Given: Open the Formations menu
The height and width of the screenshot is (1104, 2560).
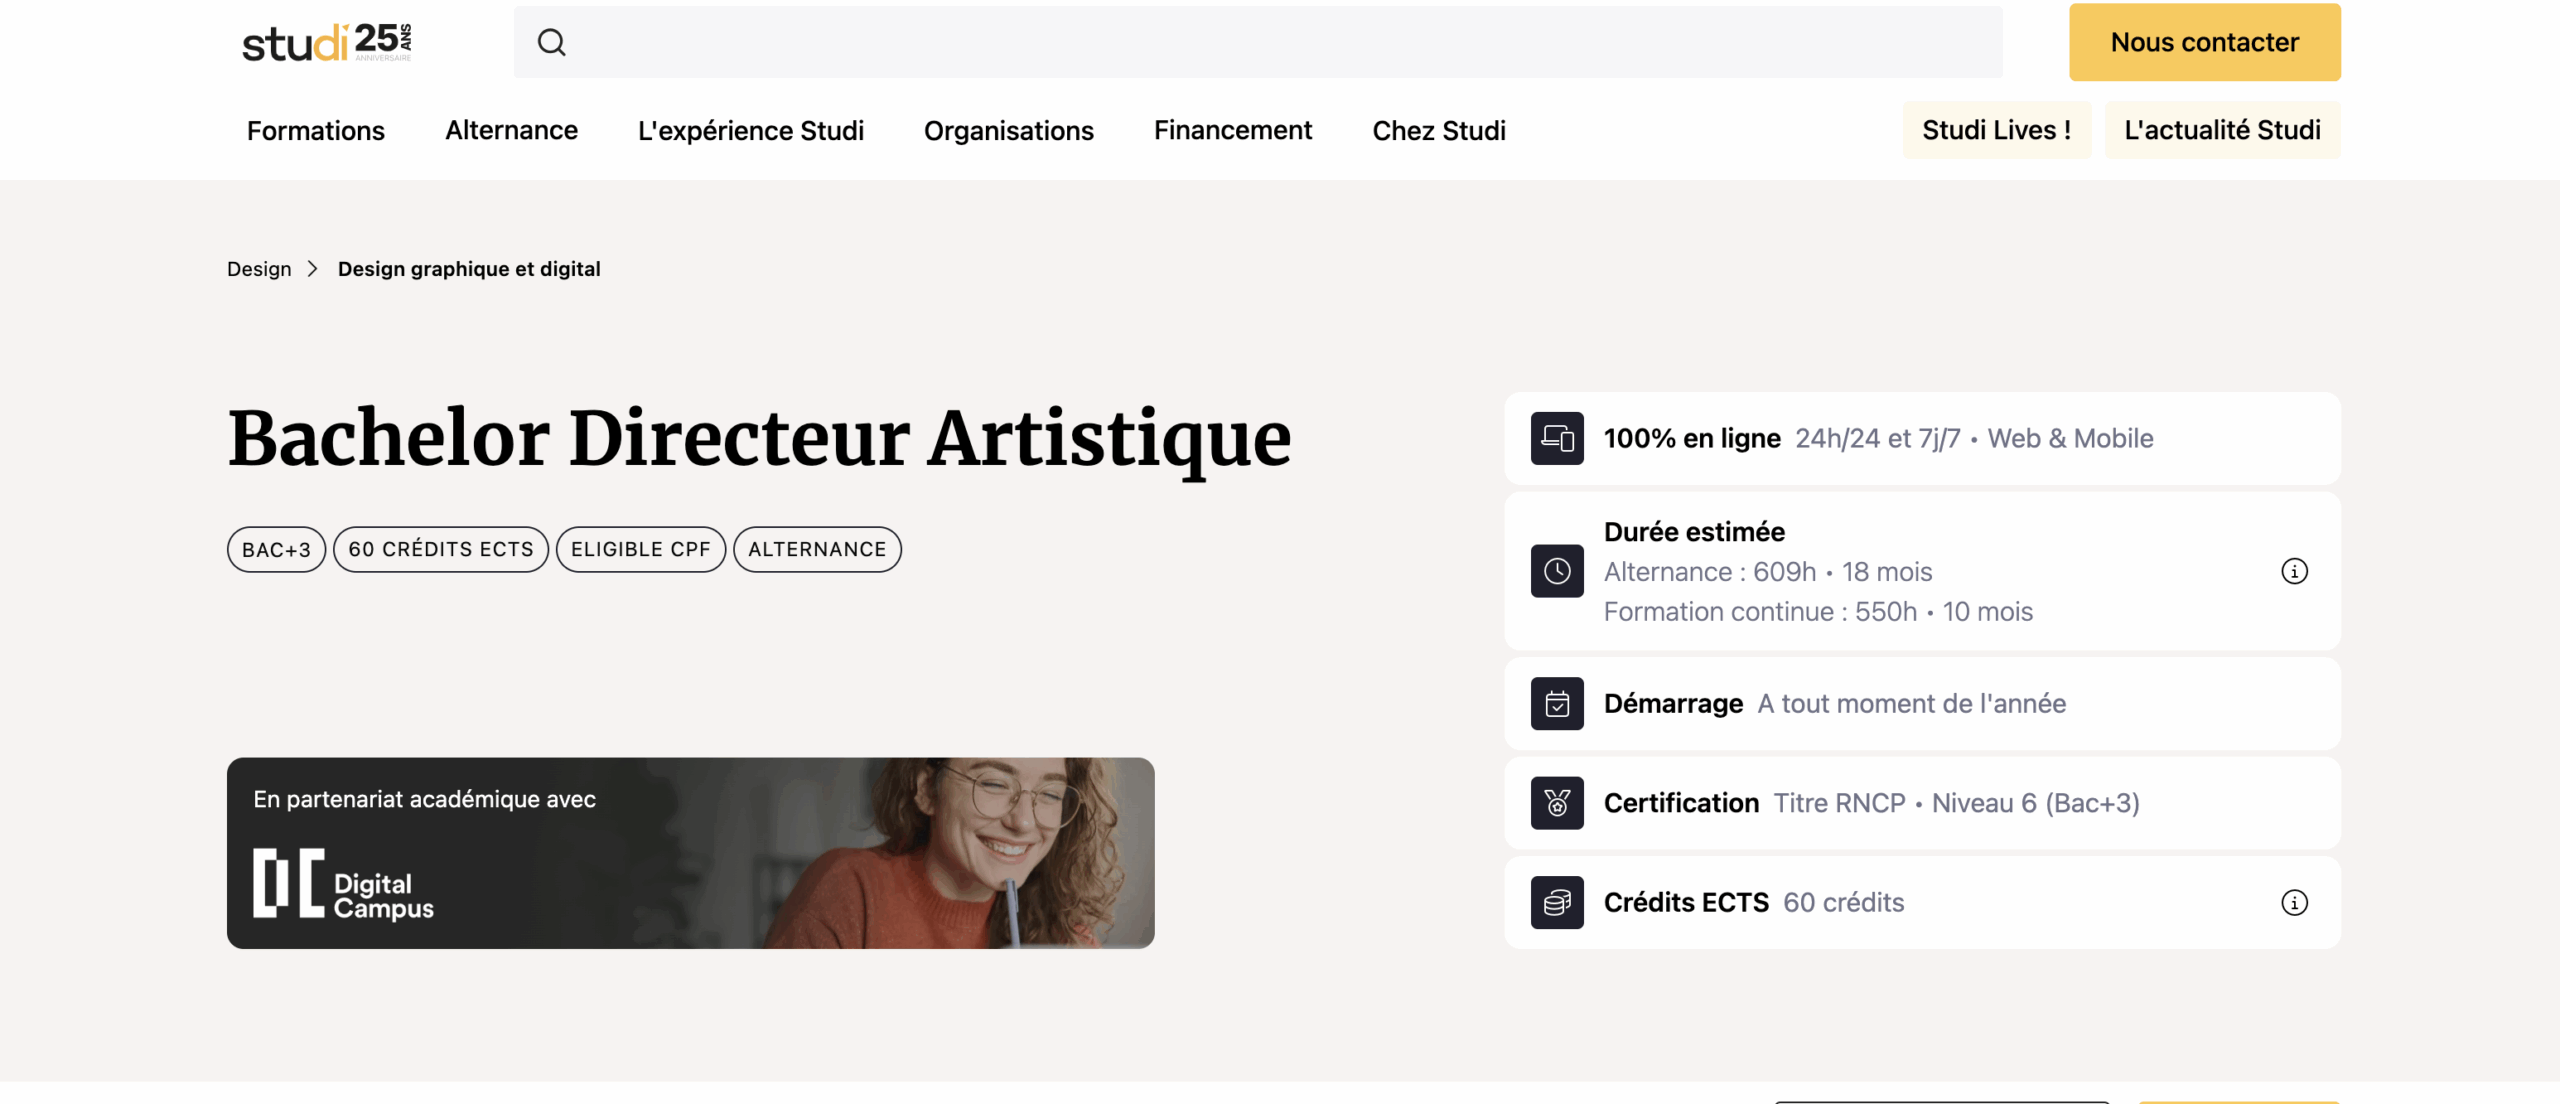Looking at the screenshot, I should pos(316,131).
